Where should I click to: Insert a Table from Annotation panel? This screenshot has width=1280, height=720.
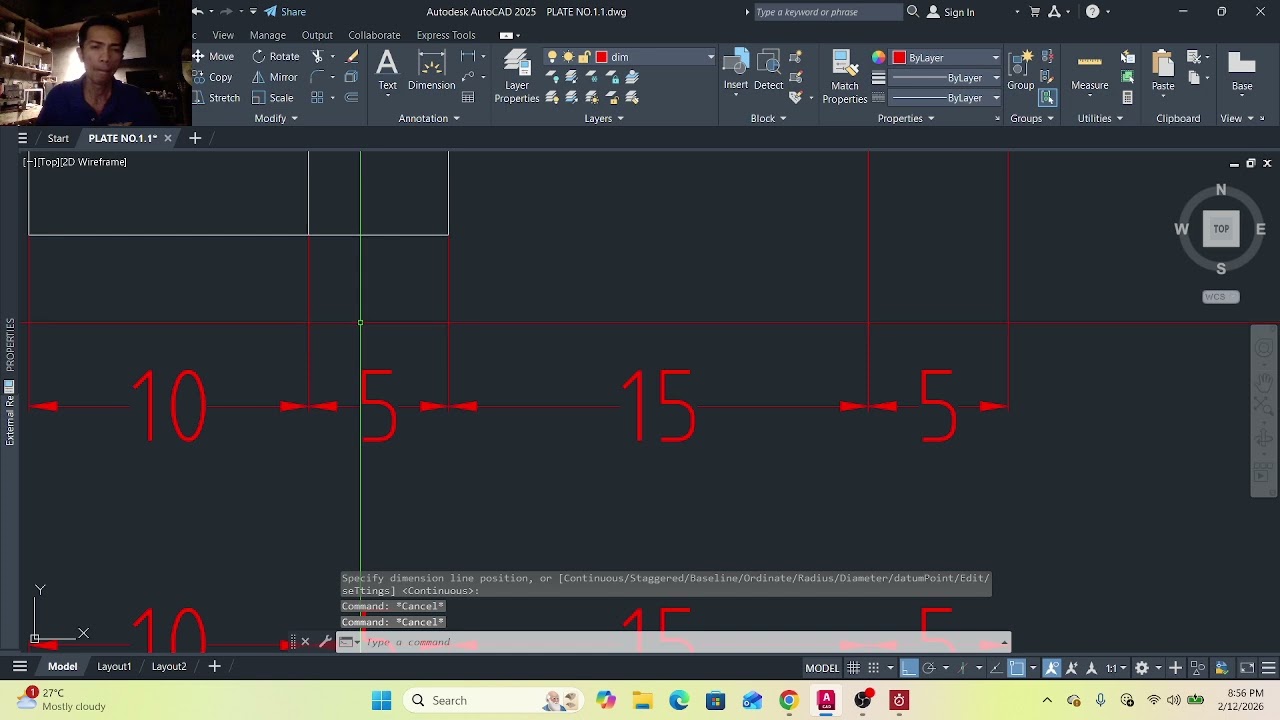[x=467, y=98]
